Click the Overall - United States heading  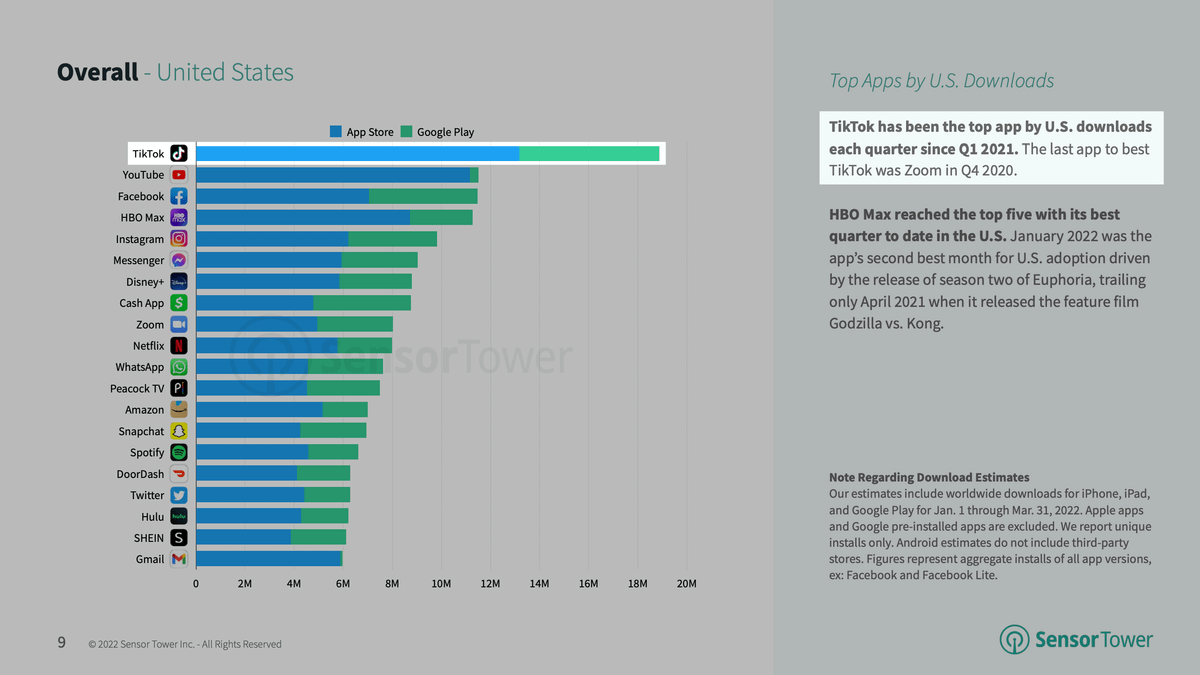[175, 73]
